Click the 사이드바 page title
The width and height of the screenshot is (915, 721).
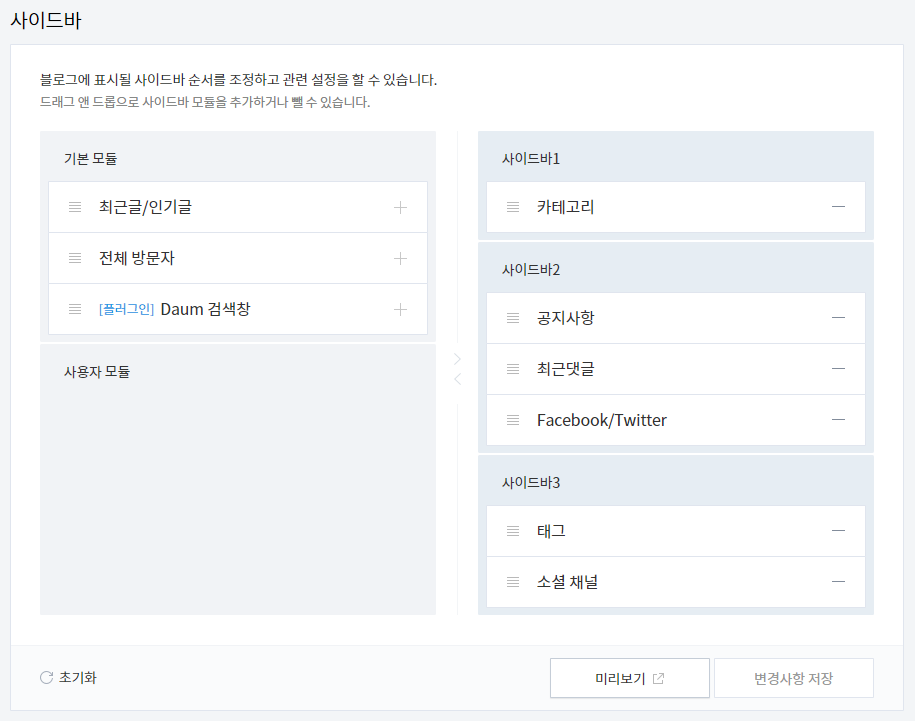point(46,20)
